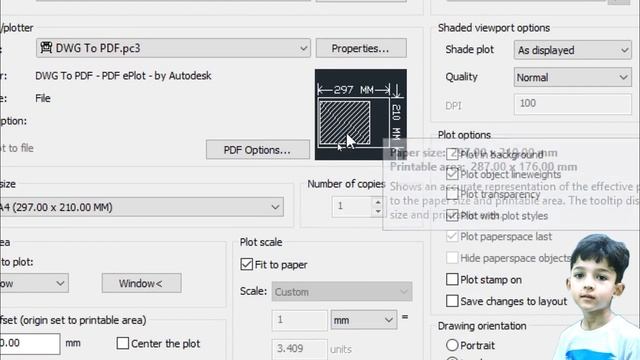
Task: Open PDF Options... dialog
Action: click(258, 150)
